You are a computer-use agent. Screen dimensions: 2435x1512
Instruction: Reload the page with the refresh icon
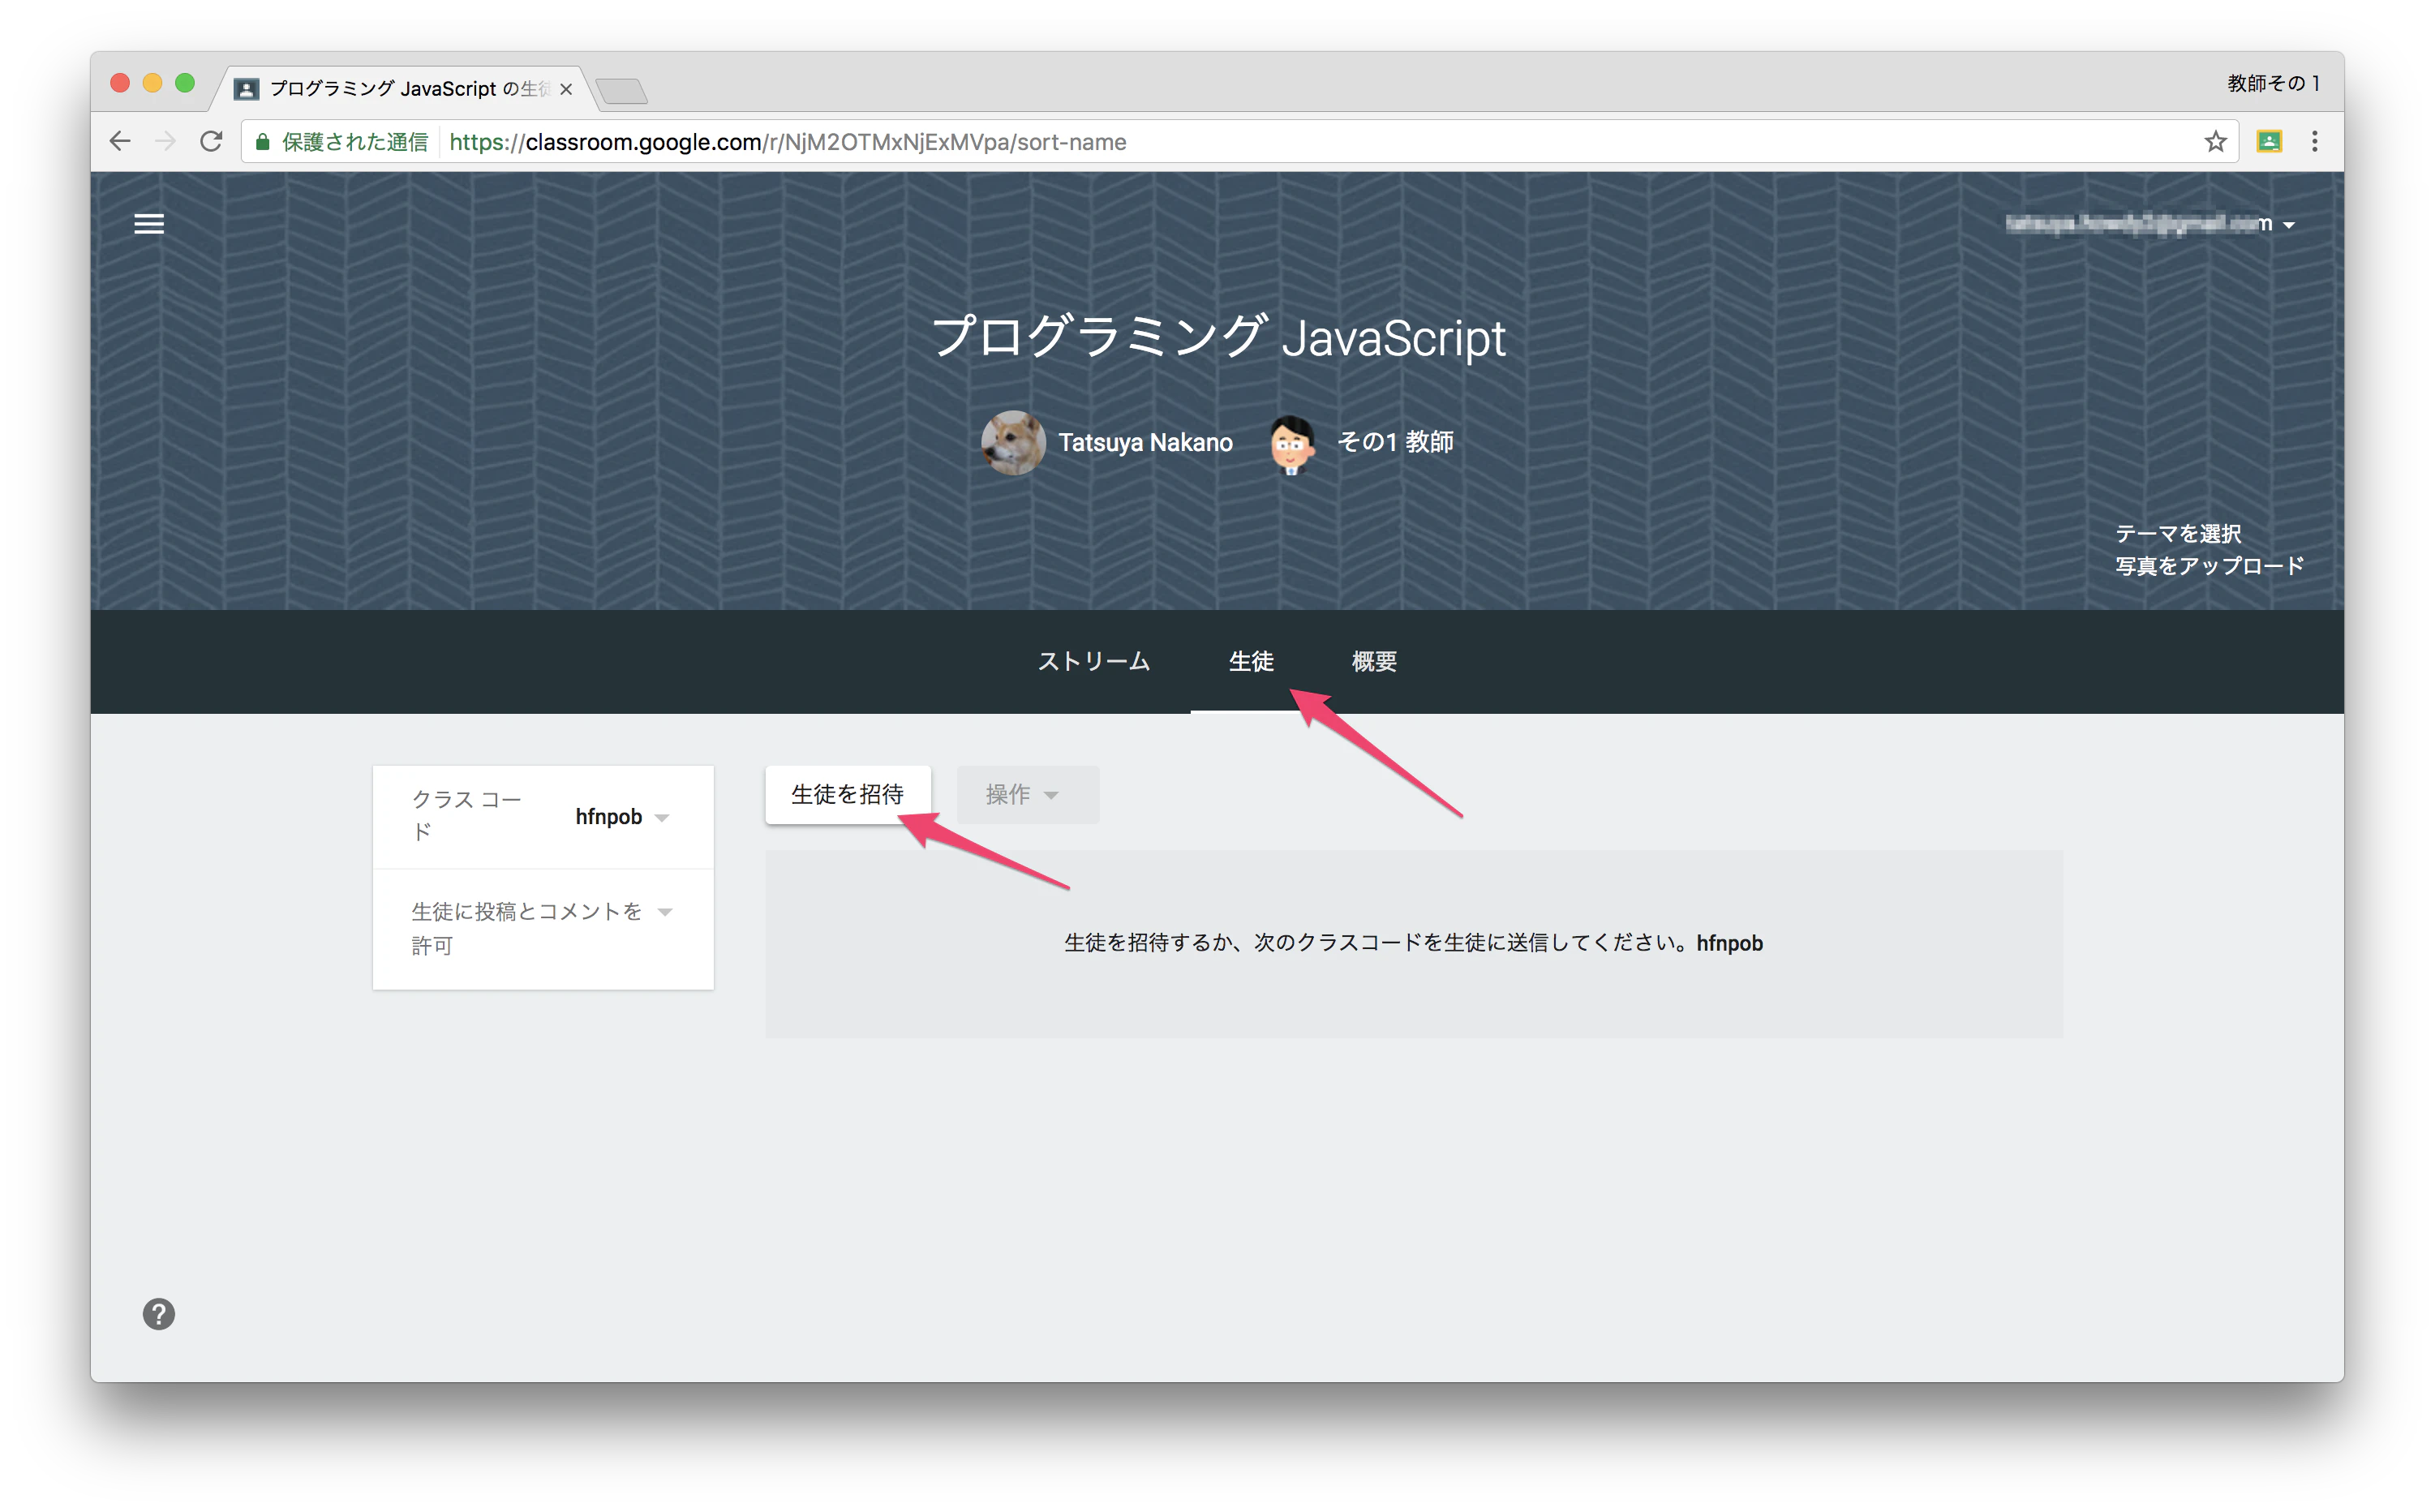click(x=211, y=141)
